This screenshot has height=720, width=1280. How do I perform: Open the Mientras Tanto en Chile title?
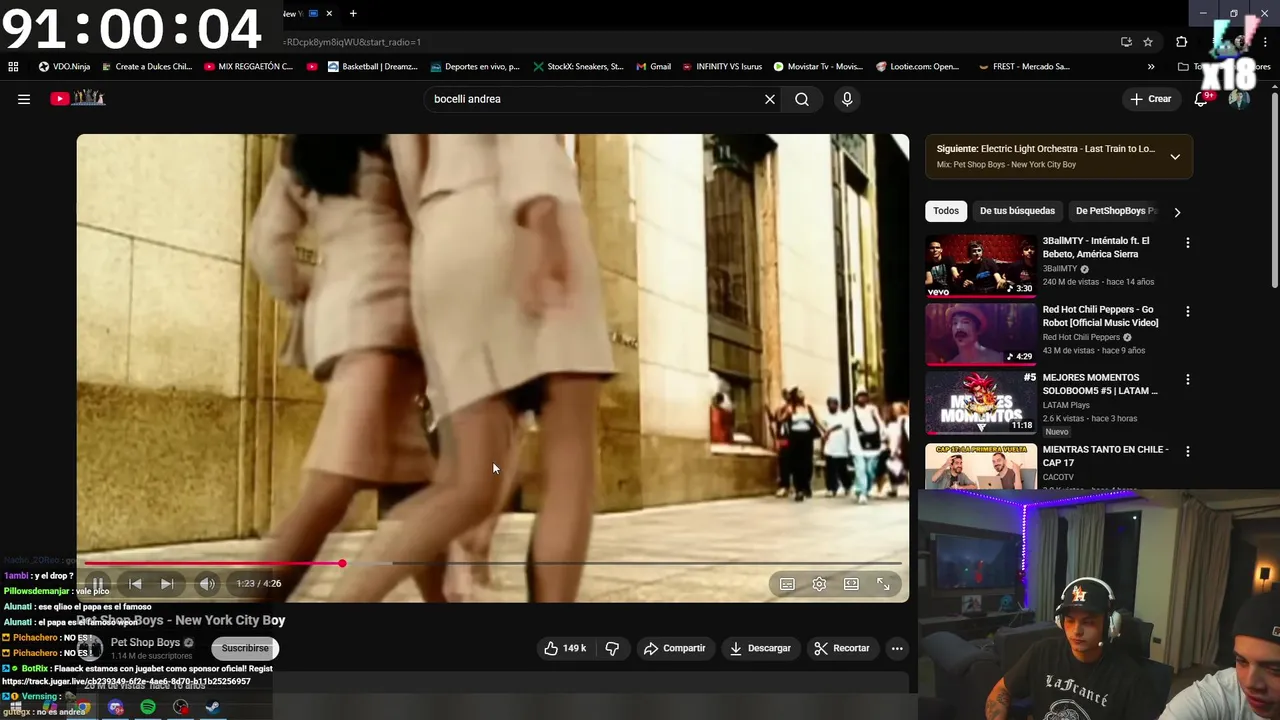[1105, 456]
